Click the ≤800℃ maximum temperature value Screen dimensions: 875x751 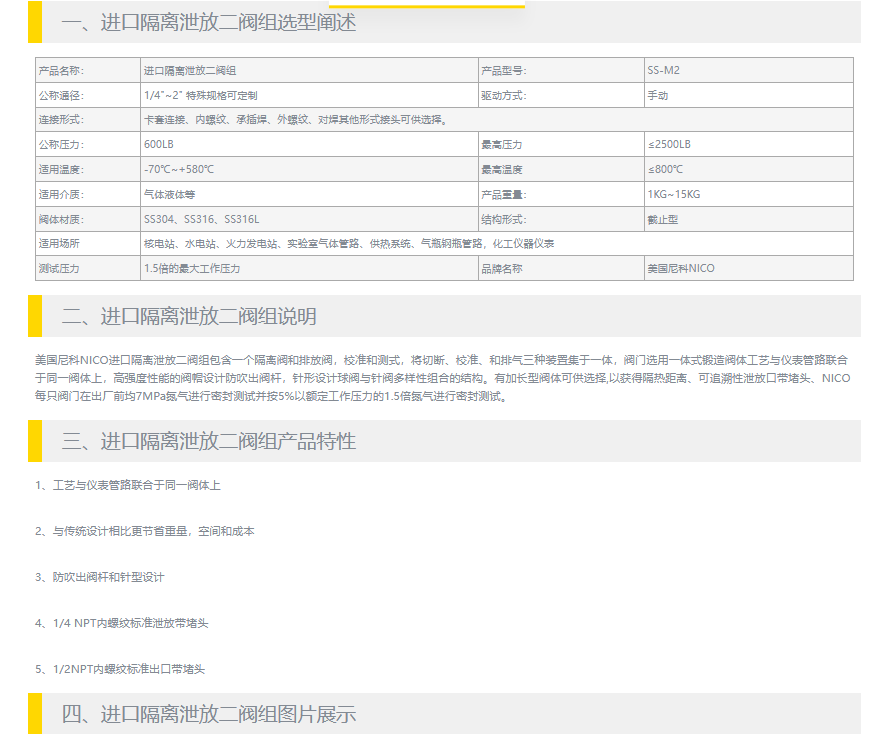pos(666,170)
